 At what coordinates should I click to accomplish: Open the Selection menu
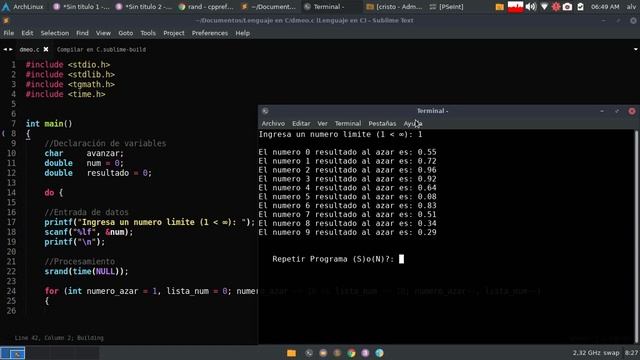click(x=55, y=33)
